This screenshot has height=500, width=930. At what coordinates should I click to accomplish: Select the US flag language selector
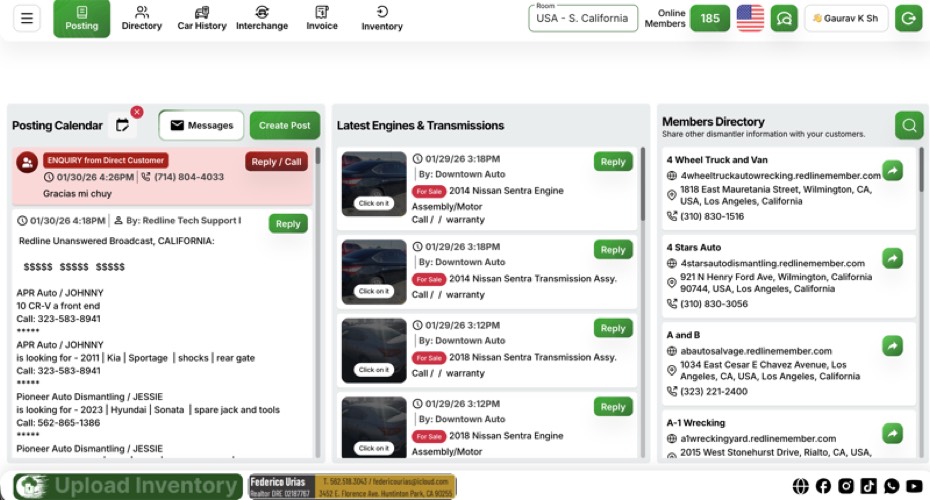[750, 18]
